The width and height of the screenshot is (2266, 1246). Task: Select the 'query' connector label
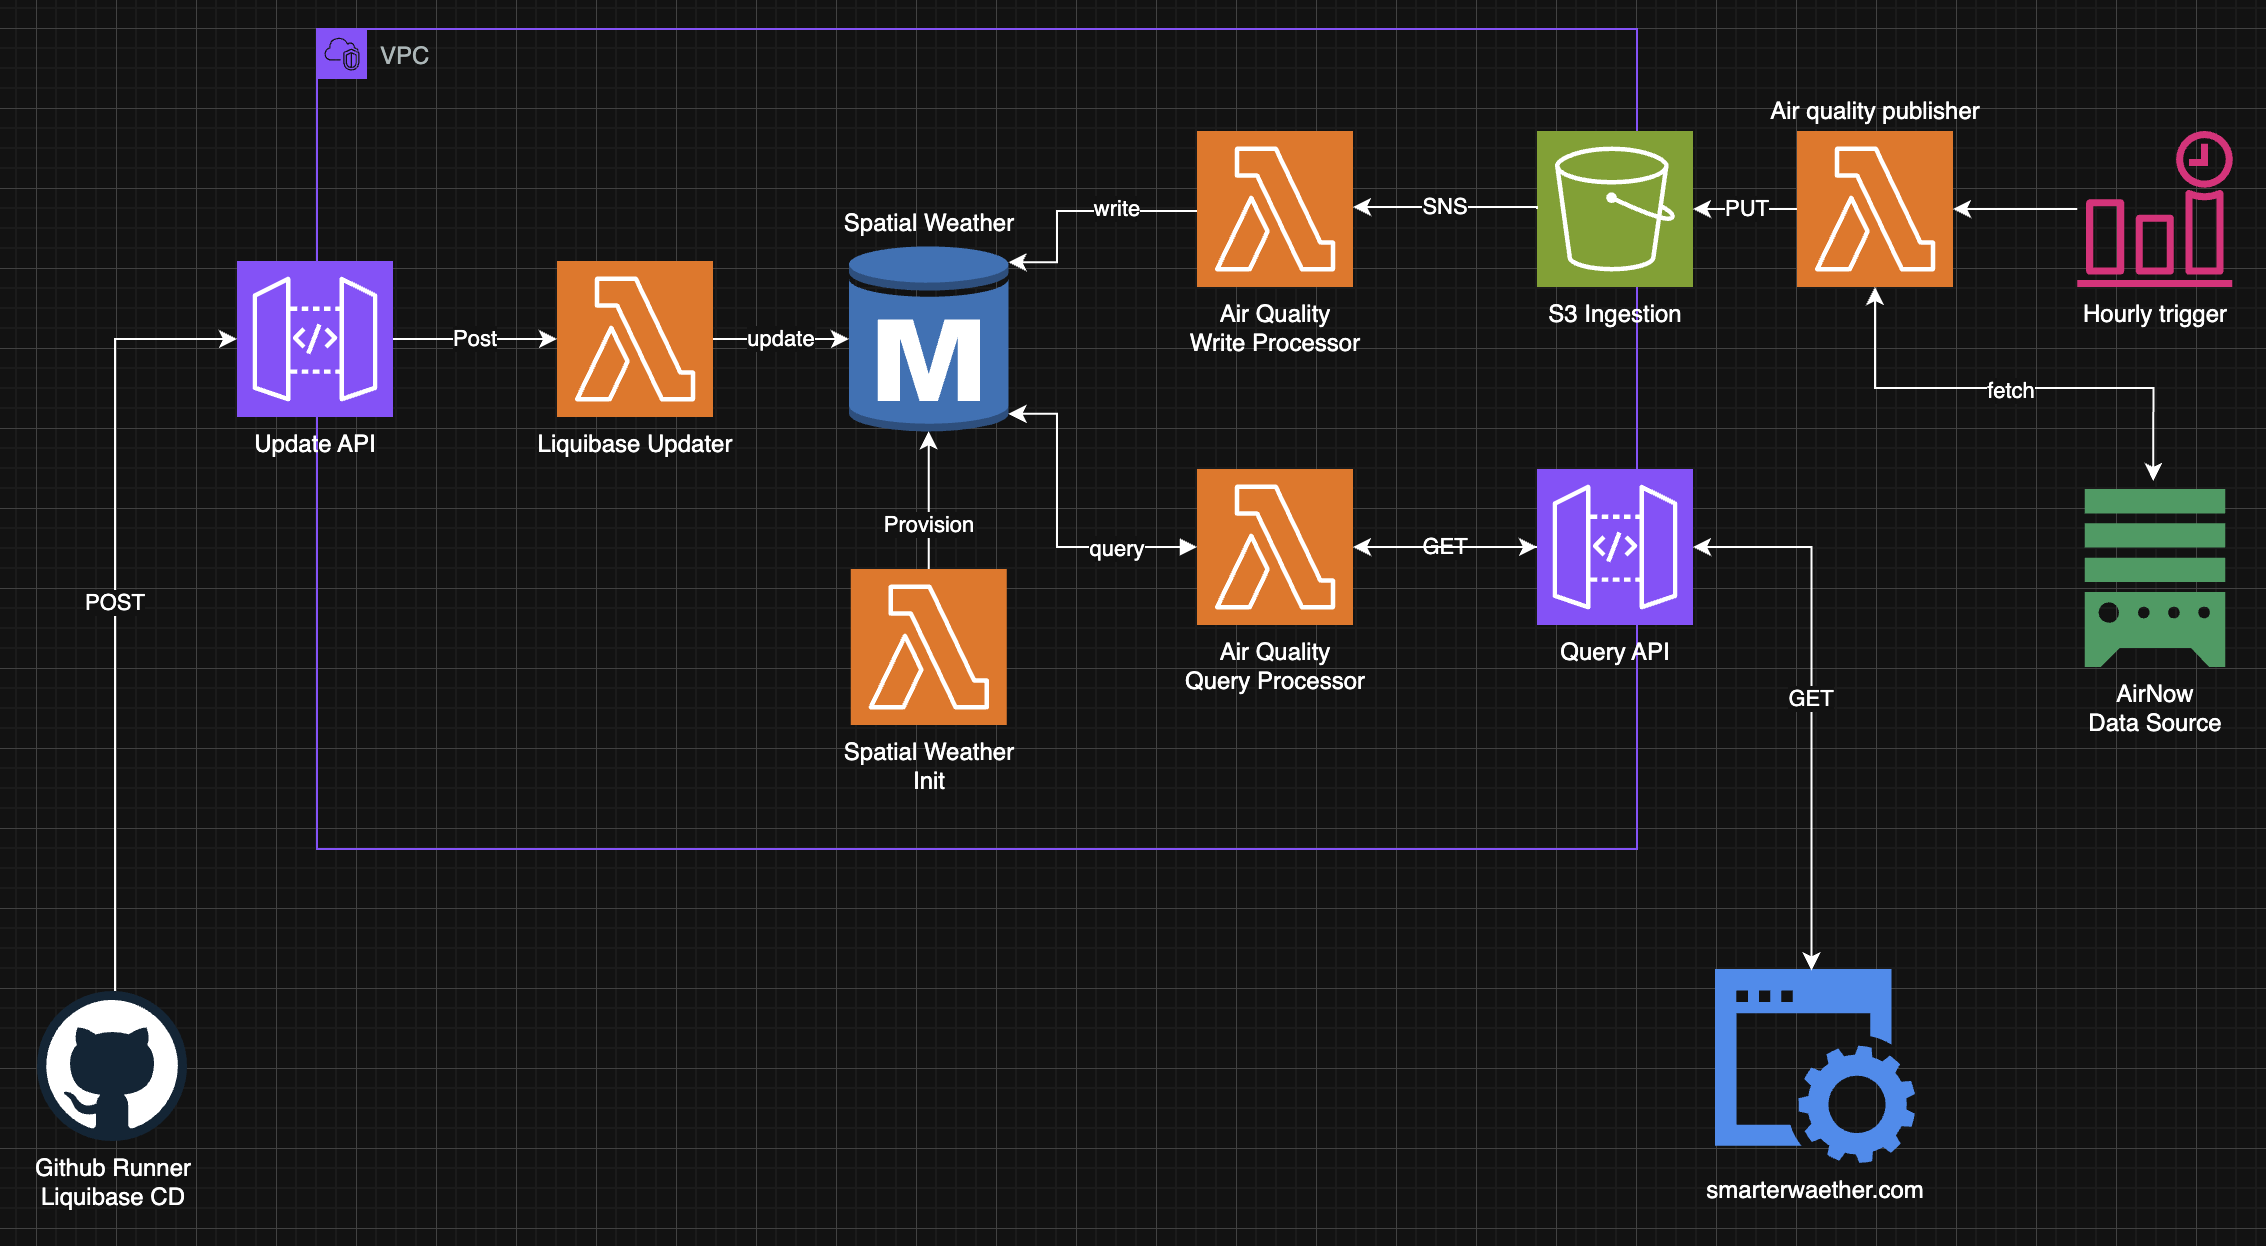1117,548
